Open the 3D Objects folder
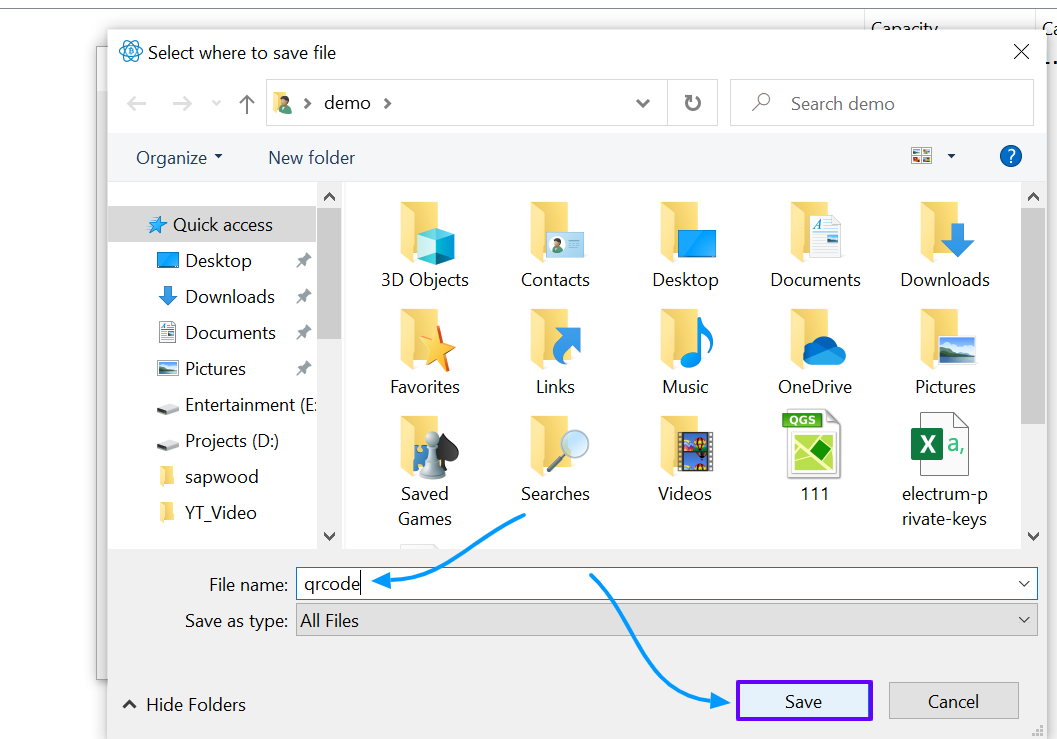 pos(425,245)
